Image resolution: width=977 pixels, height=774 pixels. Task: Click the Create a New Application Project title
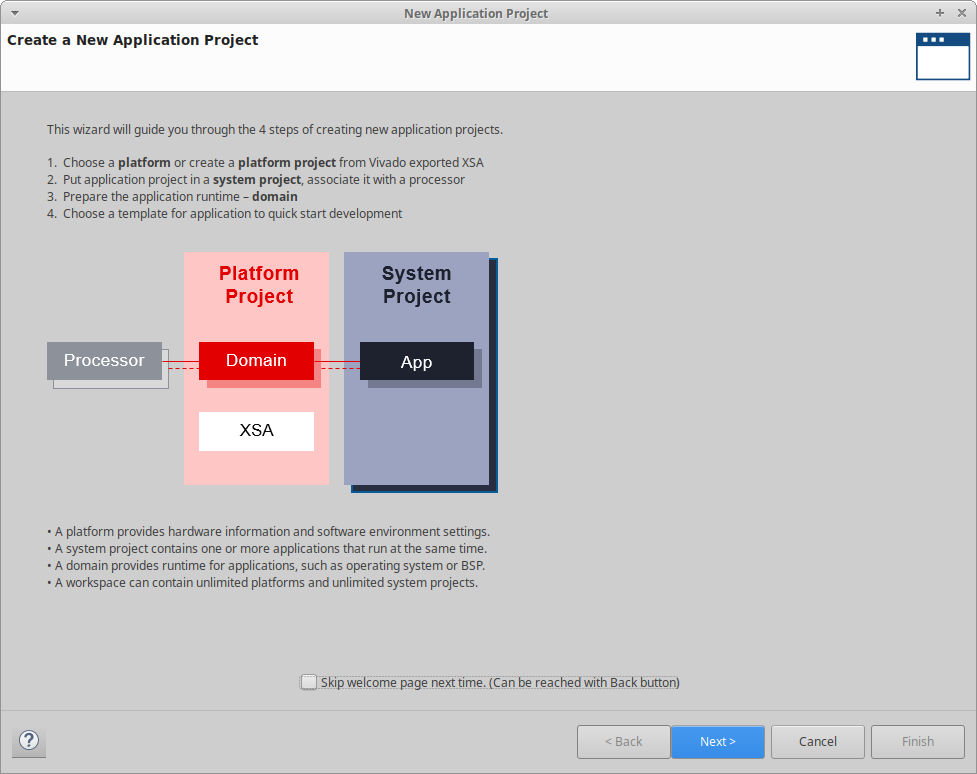click(133, 41)
